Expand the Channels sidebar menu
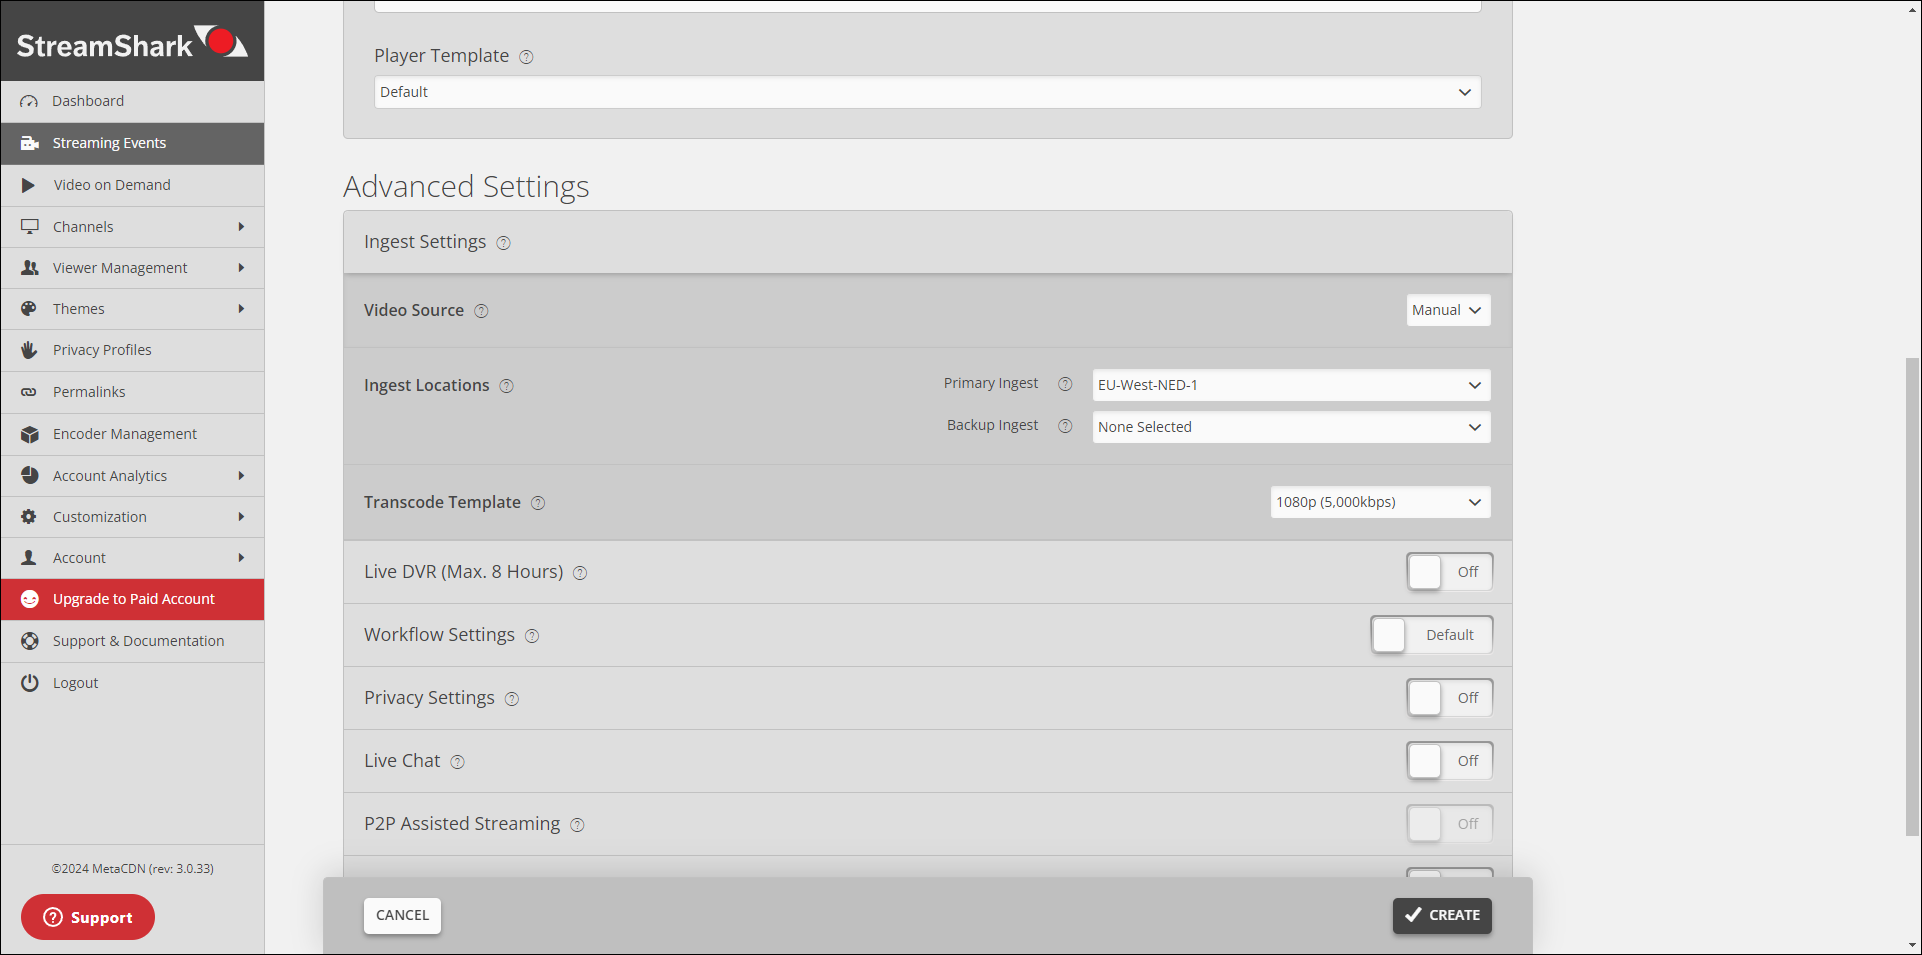This screenshot has height=955, width=1922. (132, 227)
